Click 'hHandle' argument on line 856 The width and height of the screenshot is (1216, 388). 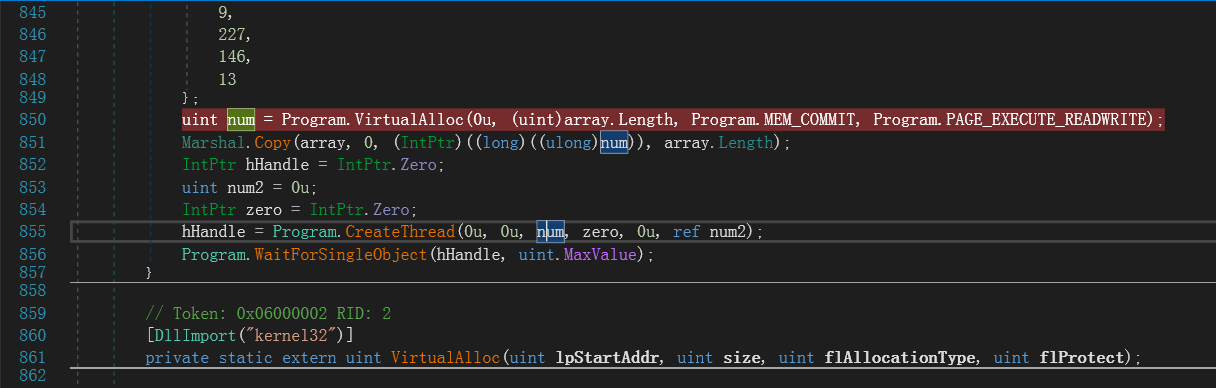click(467, 255)
